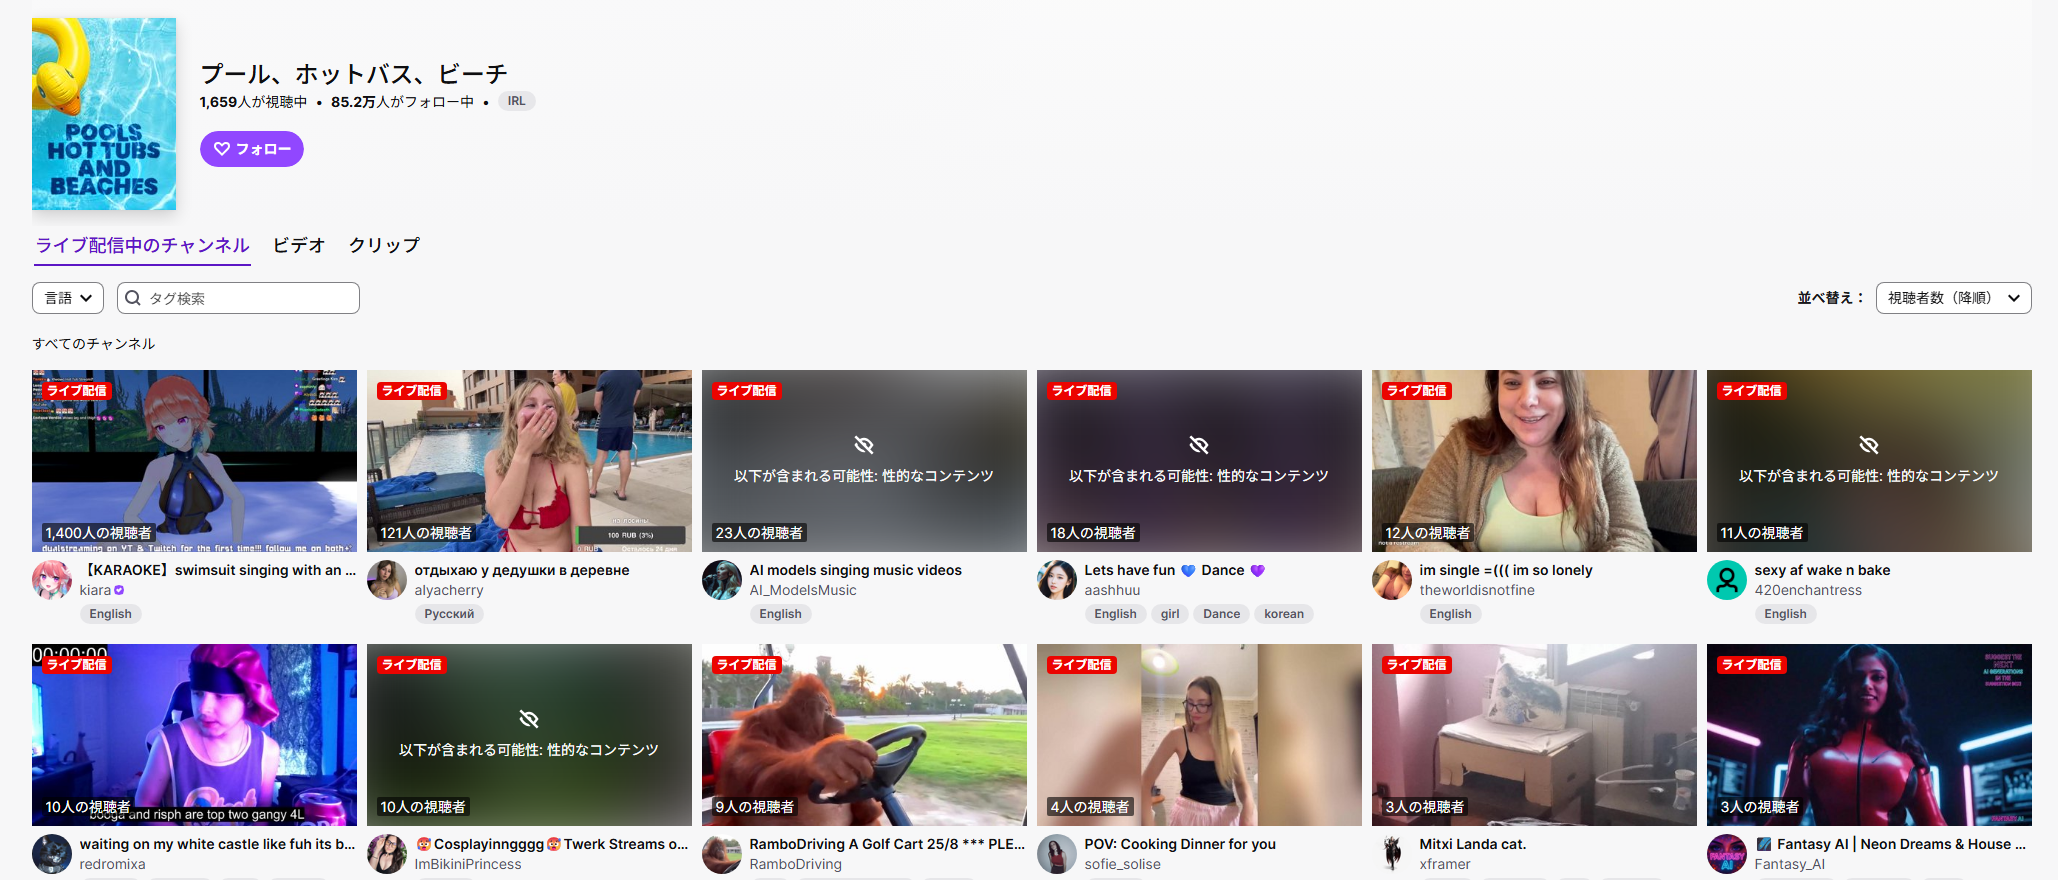Click the magnifier icon in tag search
Image resolution: width=2058 pixels, height=880 pixels.
pos(133,298)
